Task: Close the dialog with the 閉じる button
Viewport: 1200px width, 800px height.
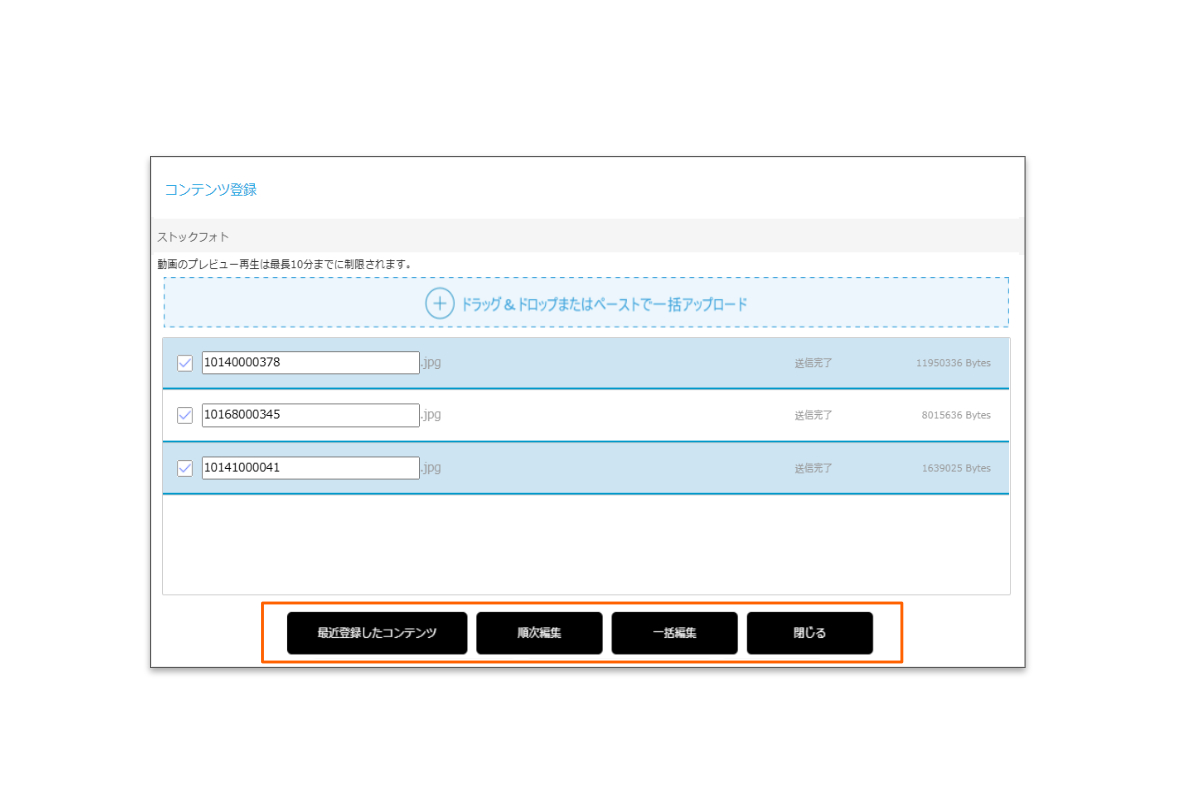Action: (809, 633)
